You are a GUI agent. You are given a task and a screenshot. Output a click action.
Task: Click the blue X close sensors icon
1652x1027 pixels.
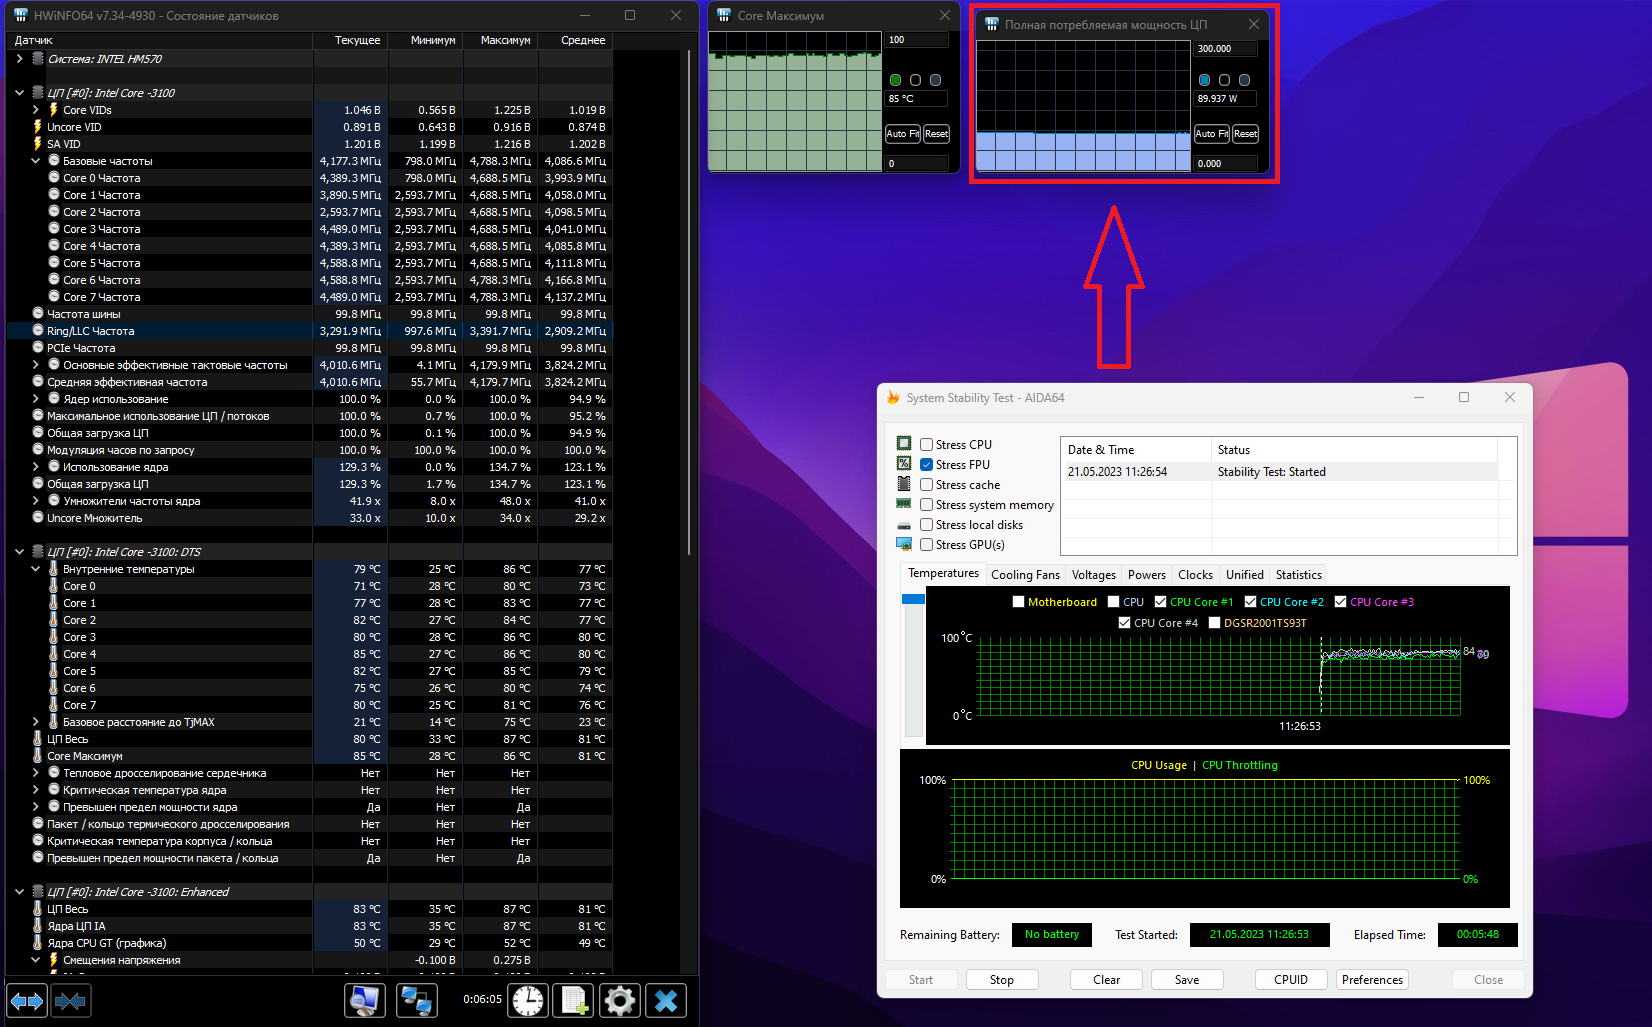point(666,1000)
